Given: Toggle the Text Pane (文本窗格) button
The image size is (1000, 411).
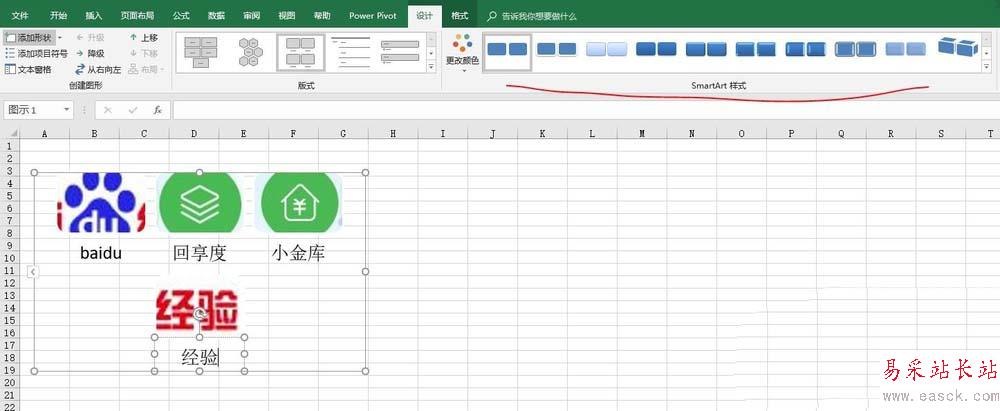Looking at the screenshot, I should pos(28,69).
